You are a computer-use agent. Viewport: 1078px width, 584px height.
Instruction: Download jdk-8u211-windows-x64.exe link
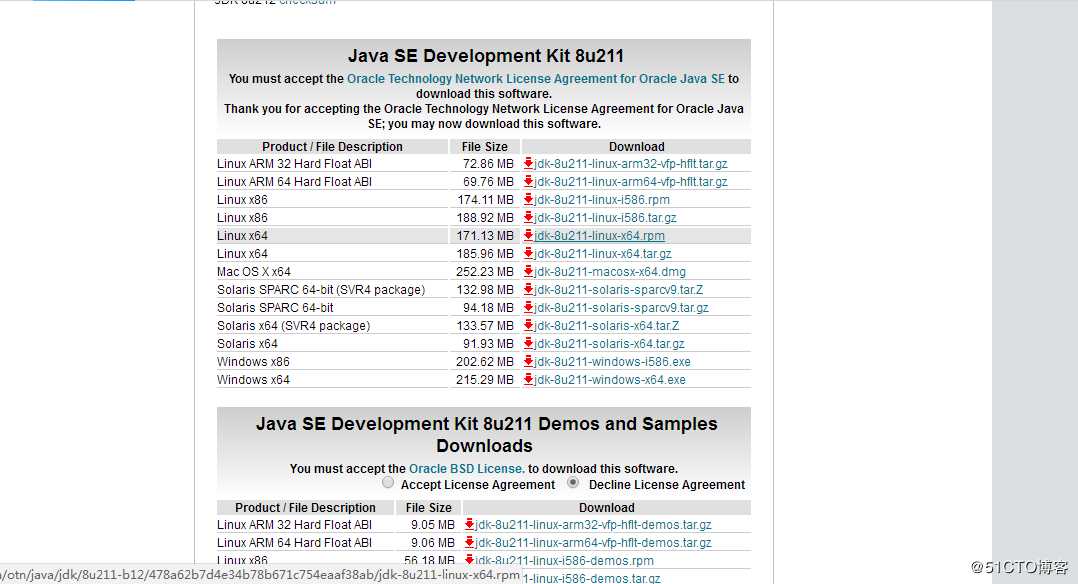[610, 379]
